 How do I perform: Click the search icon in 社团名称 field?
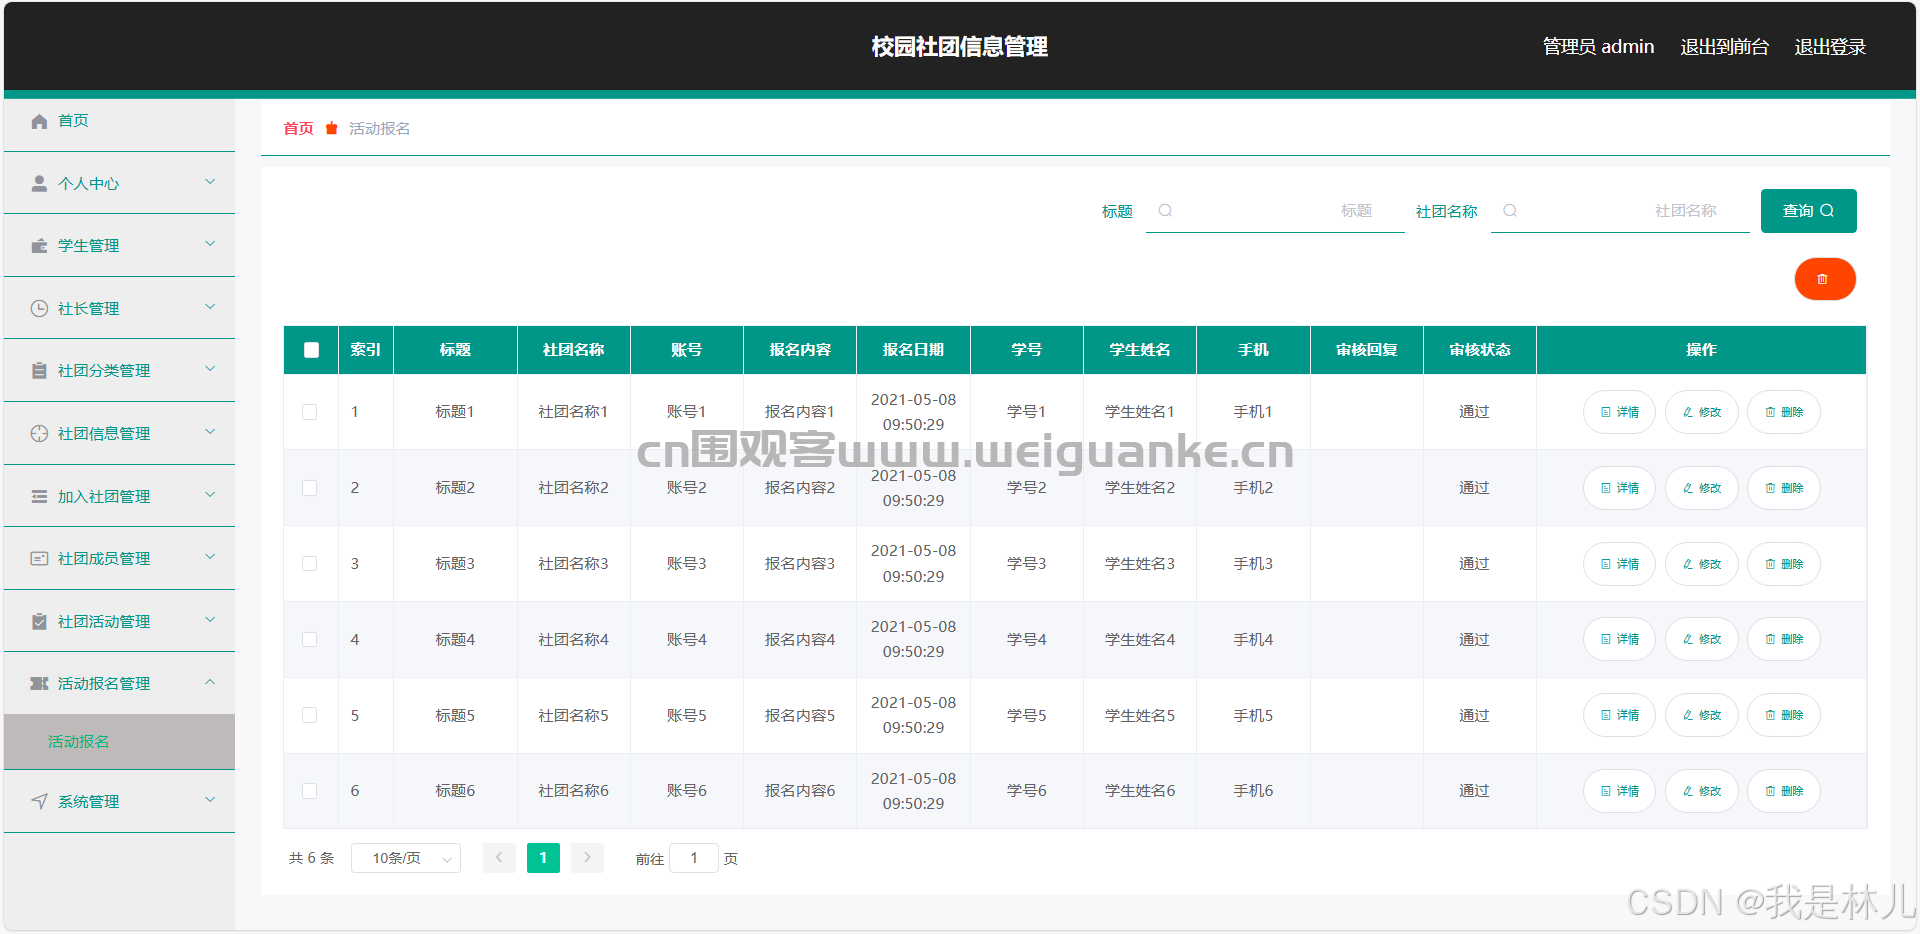[x=1510, y=210]
